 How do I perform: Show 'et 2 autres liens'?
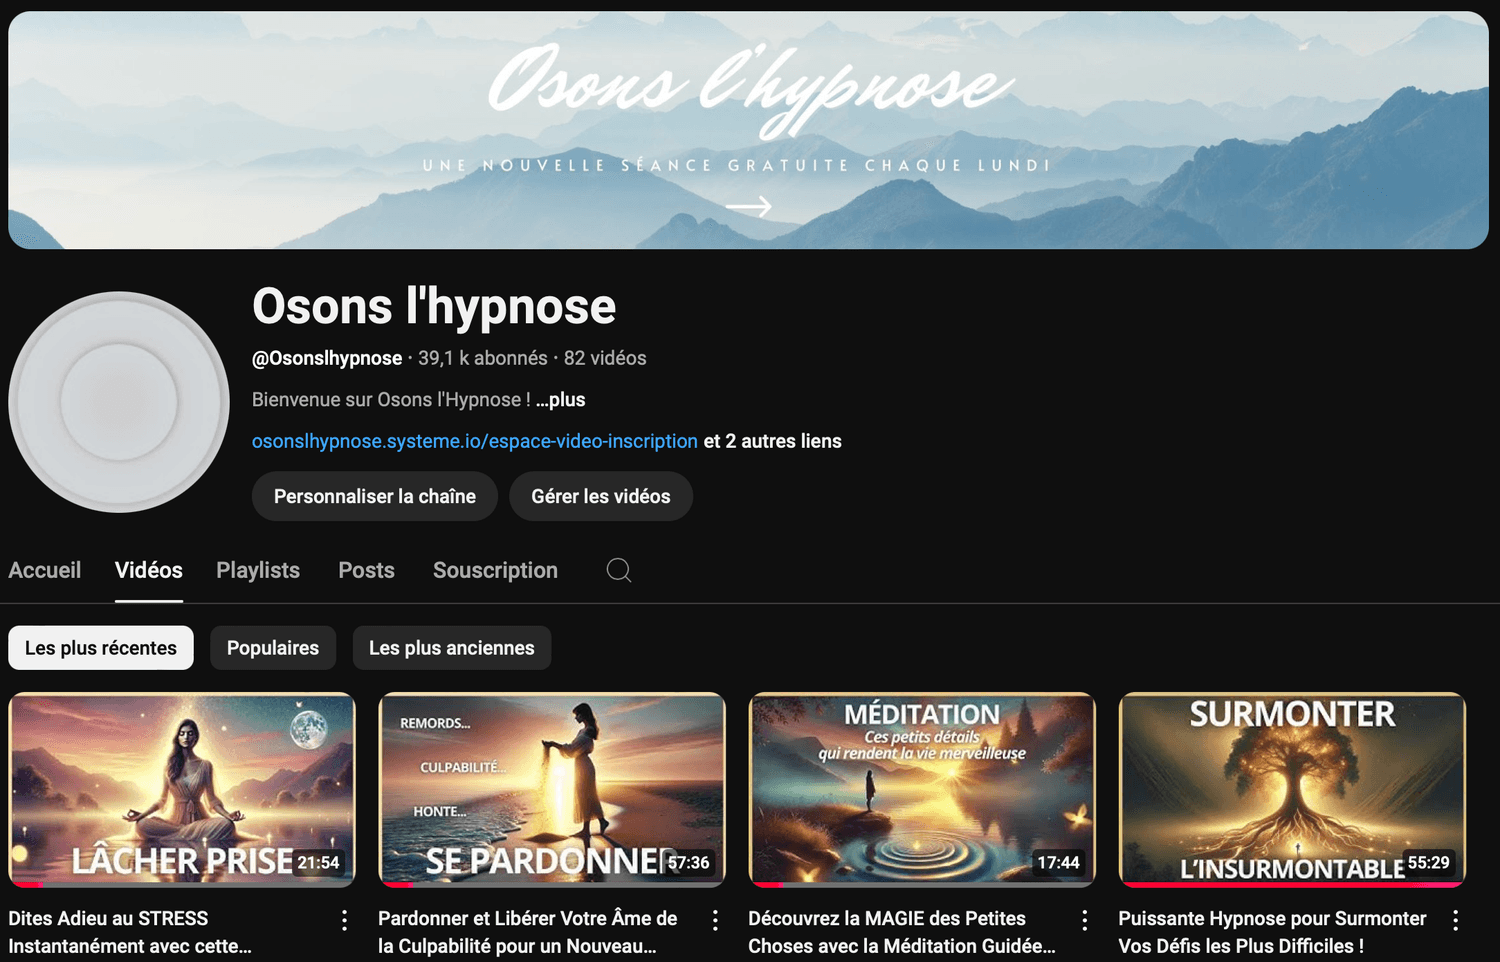click(773, 441)
